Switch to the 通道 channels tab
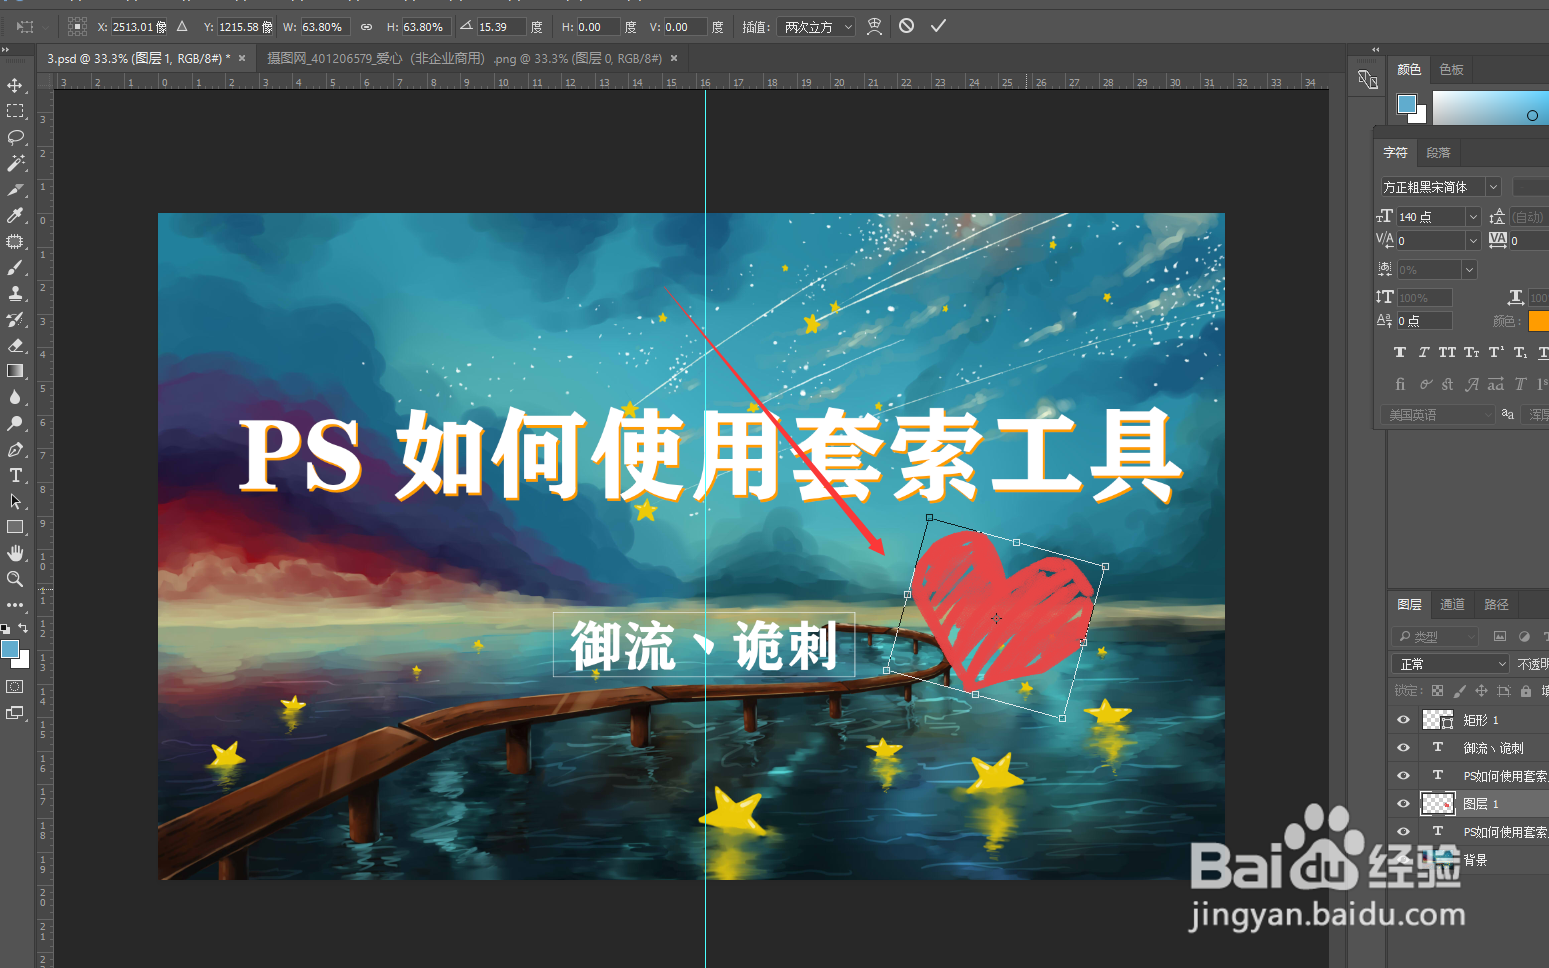 pos(1453,603)
